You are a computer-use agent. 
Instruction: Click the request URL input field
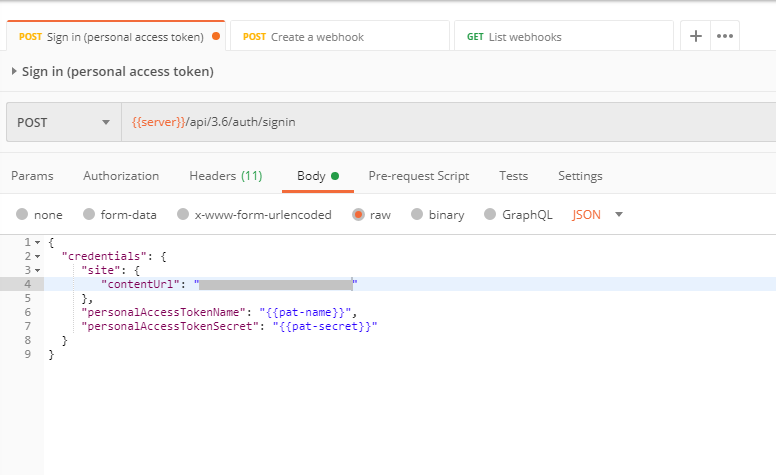pos(450,122)
